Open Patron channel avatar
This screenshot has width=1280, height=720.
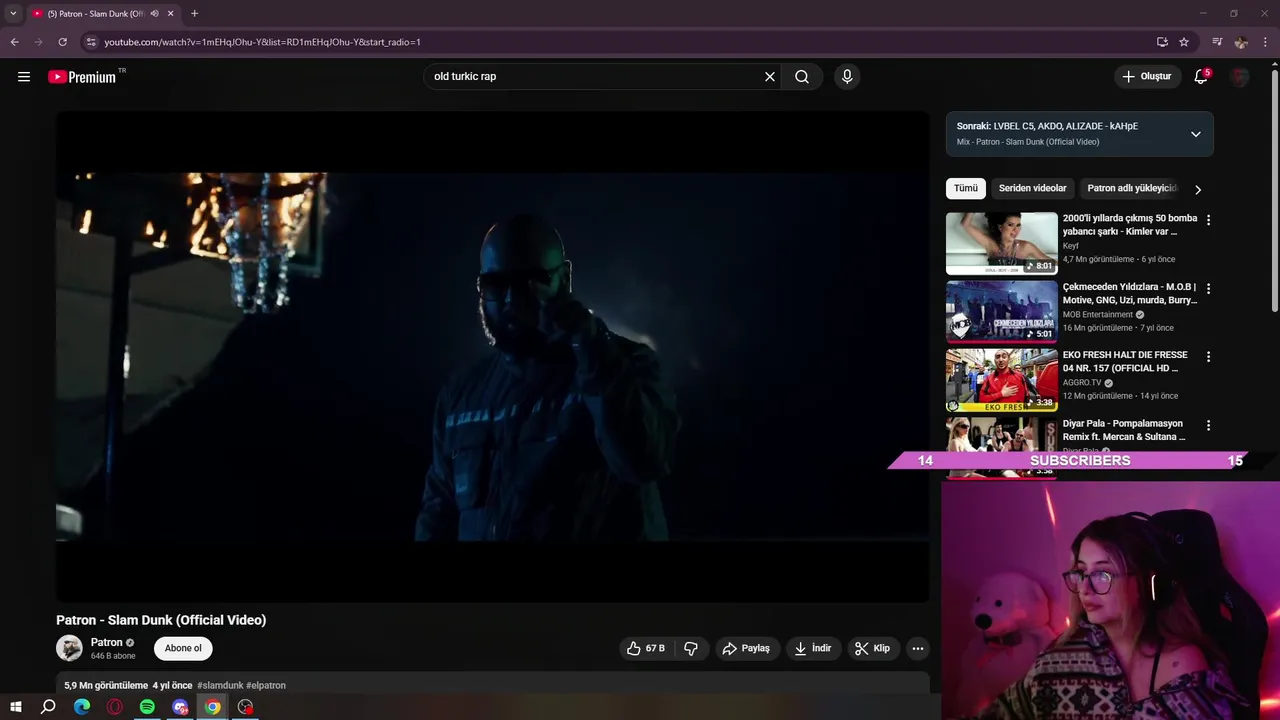69,648
